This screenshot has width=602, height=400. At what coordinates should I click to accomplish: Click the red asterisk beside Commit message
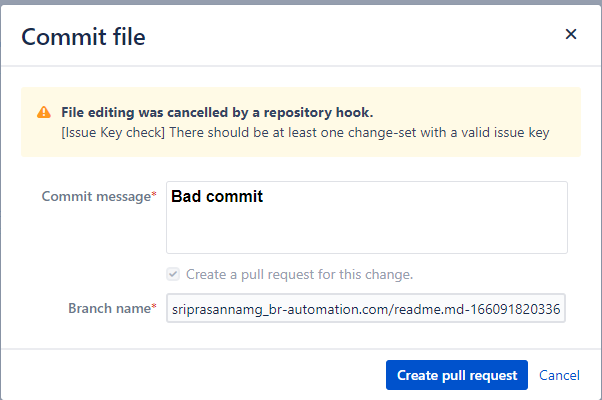click(153, 196)
